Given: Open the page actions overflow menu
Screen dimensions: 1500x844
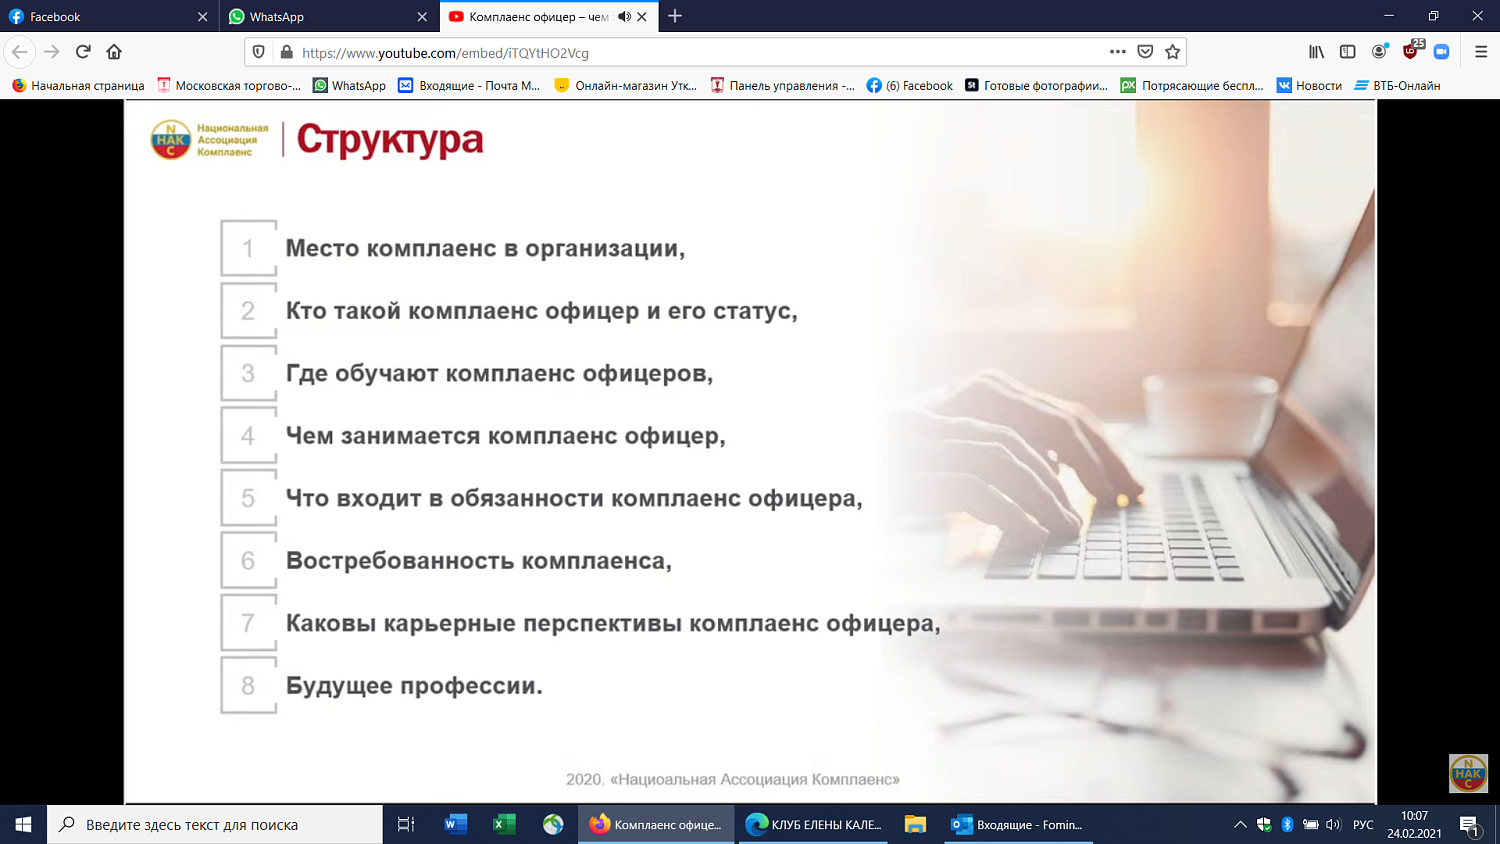Looking at the screenshot, I should click(x=1118, y=52).
